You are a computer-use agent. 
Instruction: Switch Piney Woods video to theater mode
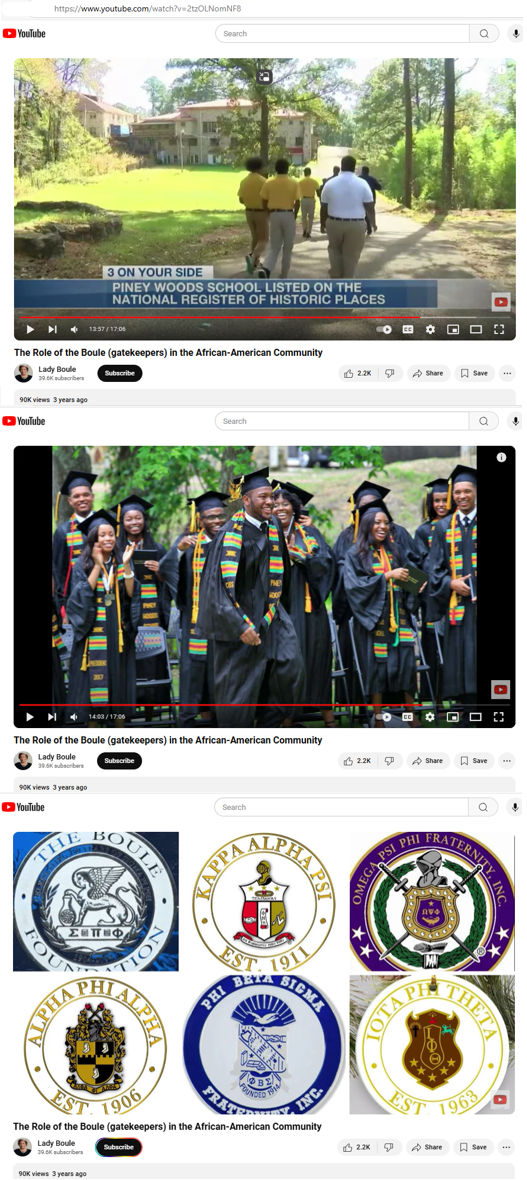point(476,330)
